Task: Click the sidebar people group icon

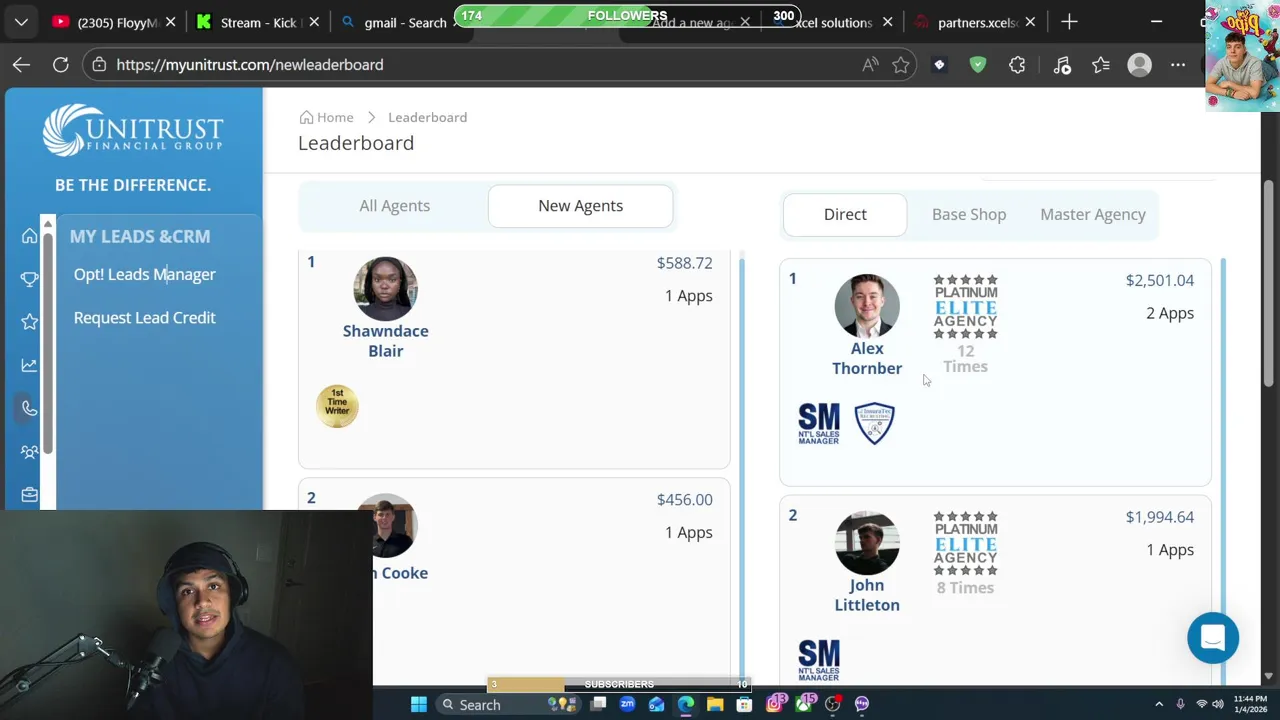Action: tap(30, 452)
